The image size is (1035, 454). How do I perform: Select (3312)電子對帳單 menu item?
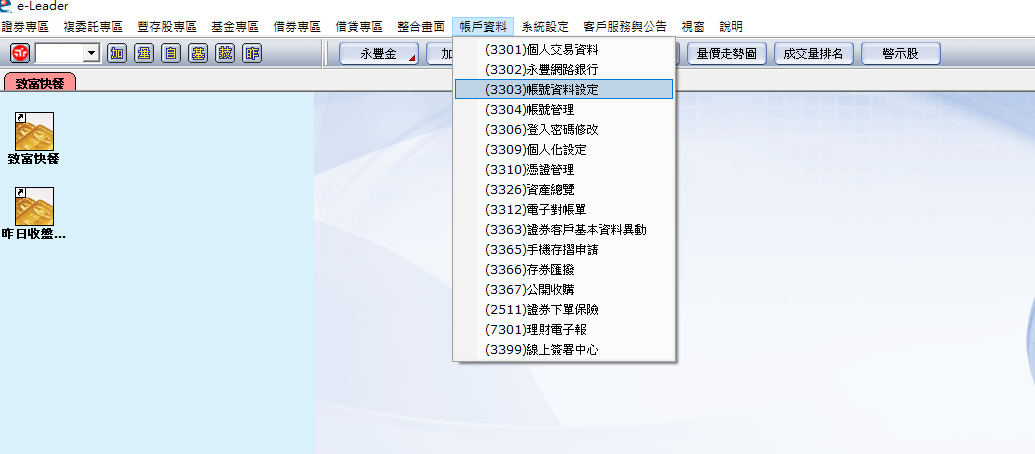coord(564,210)
